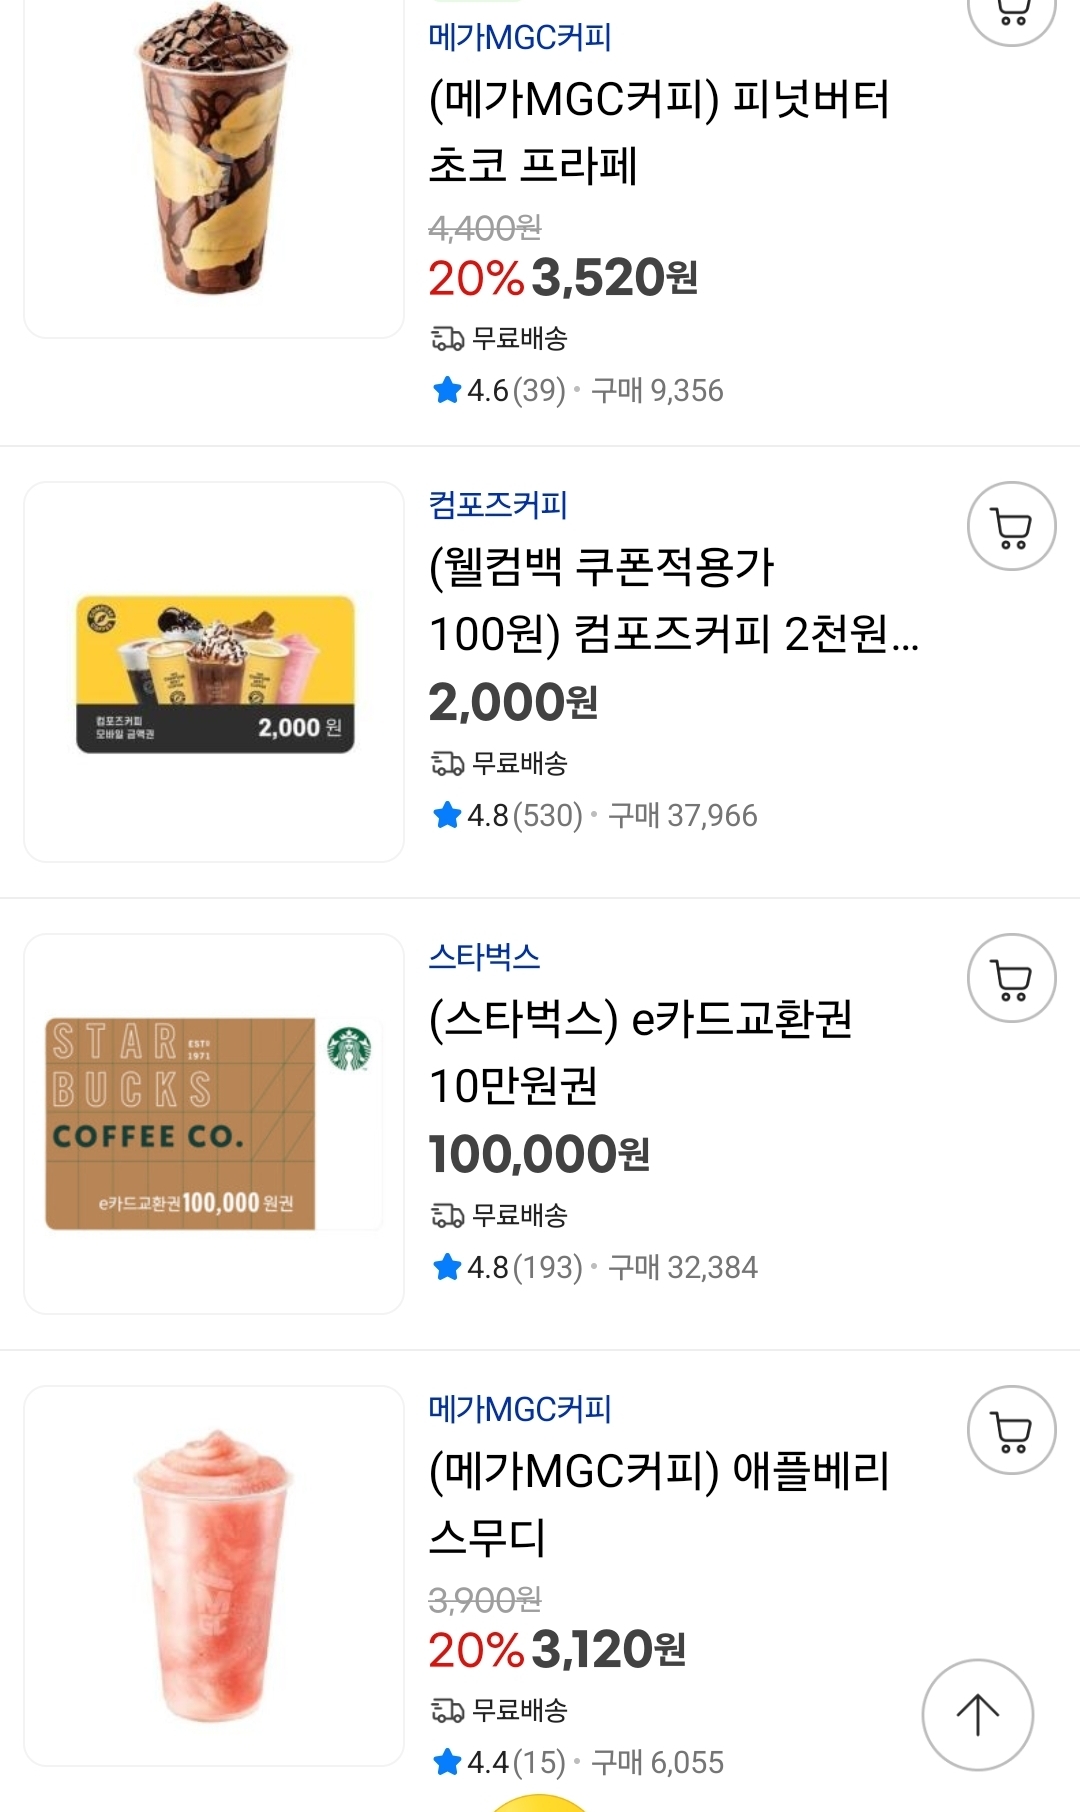
Task: Select the 스타벅스 e카드교환권 10만원권 title
Action: (x=640, y=1052)
